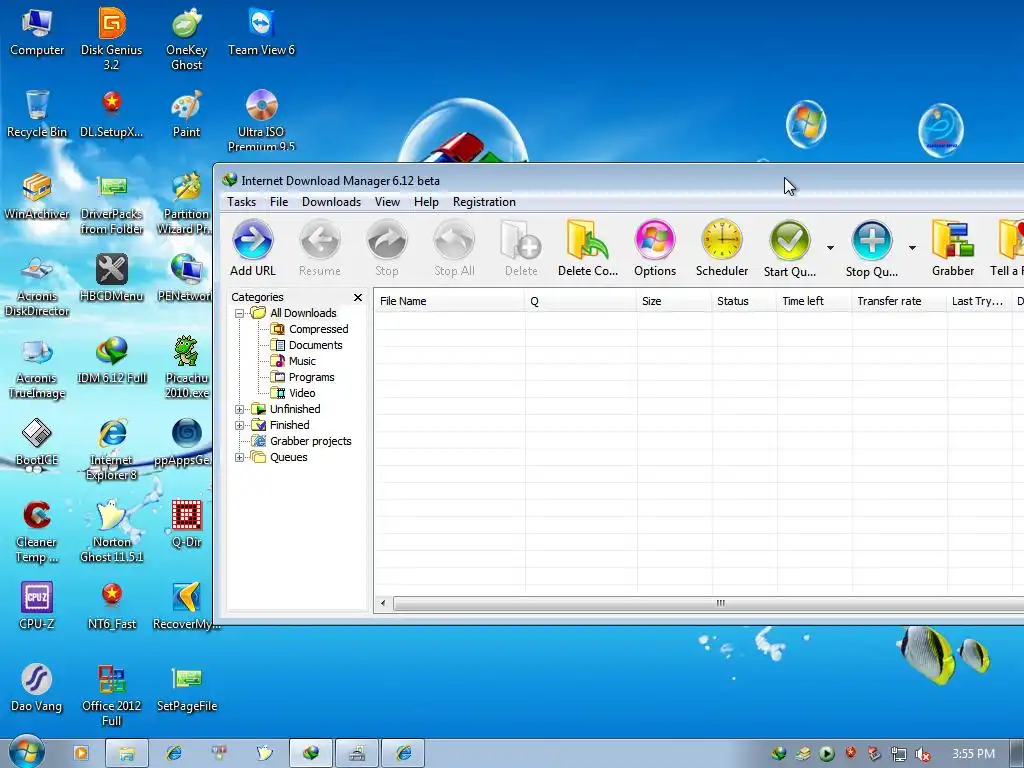Click the Stop Queue toolbar icon
Viewport: 1024px width, 768px height.
pos(871,248)
